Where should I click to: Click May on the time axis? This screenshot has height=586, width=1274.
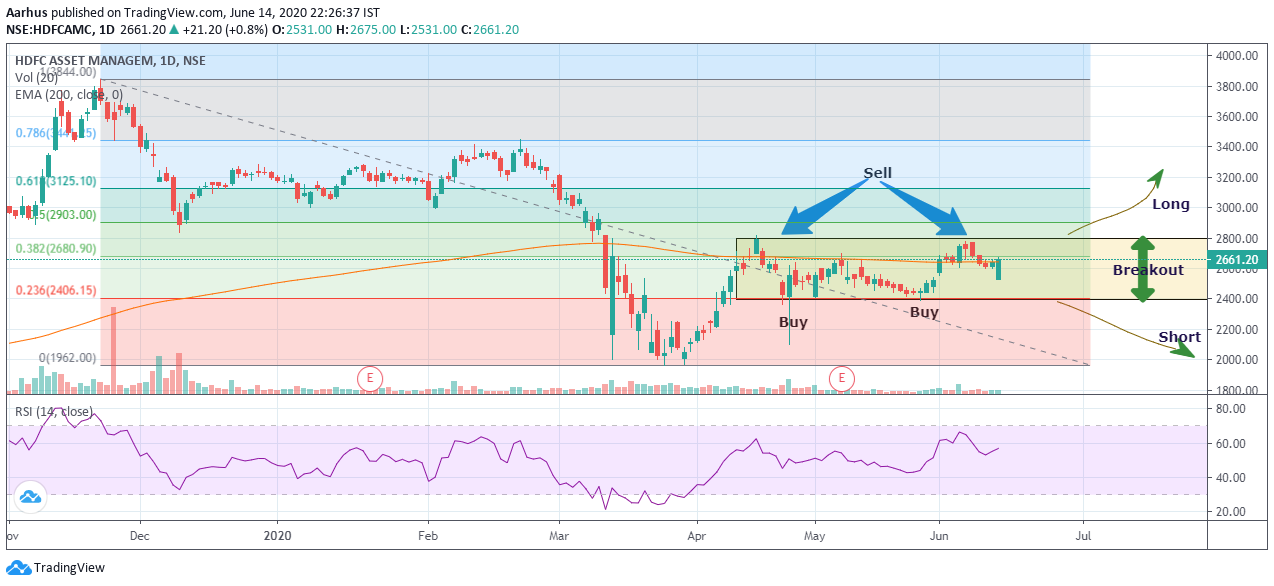(815, 534)
